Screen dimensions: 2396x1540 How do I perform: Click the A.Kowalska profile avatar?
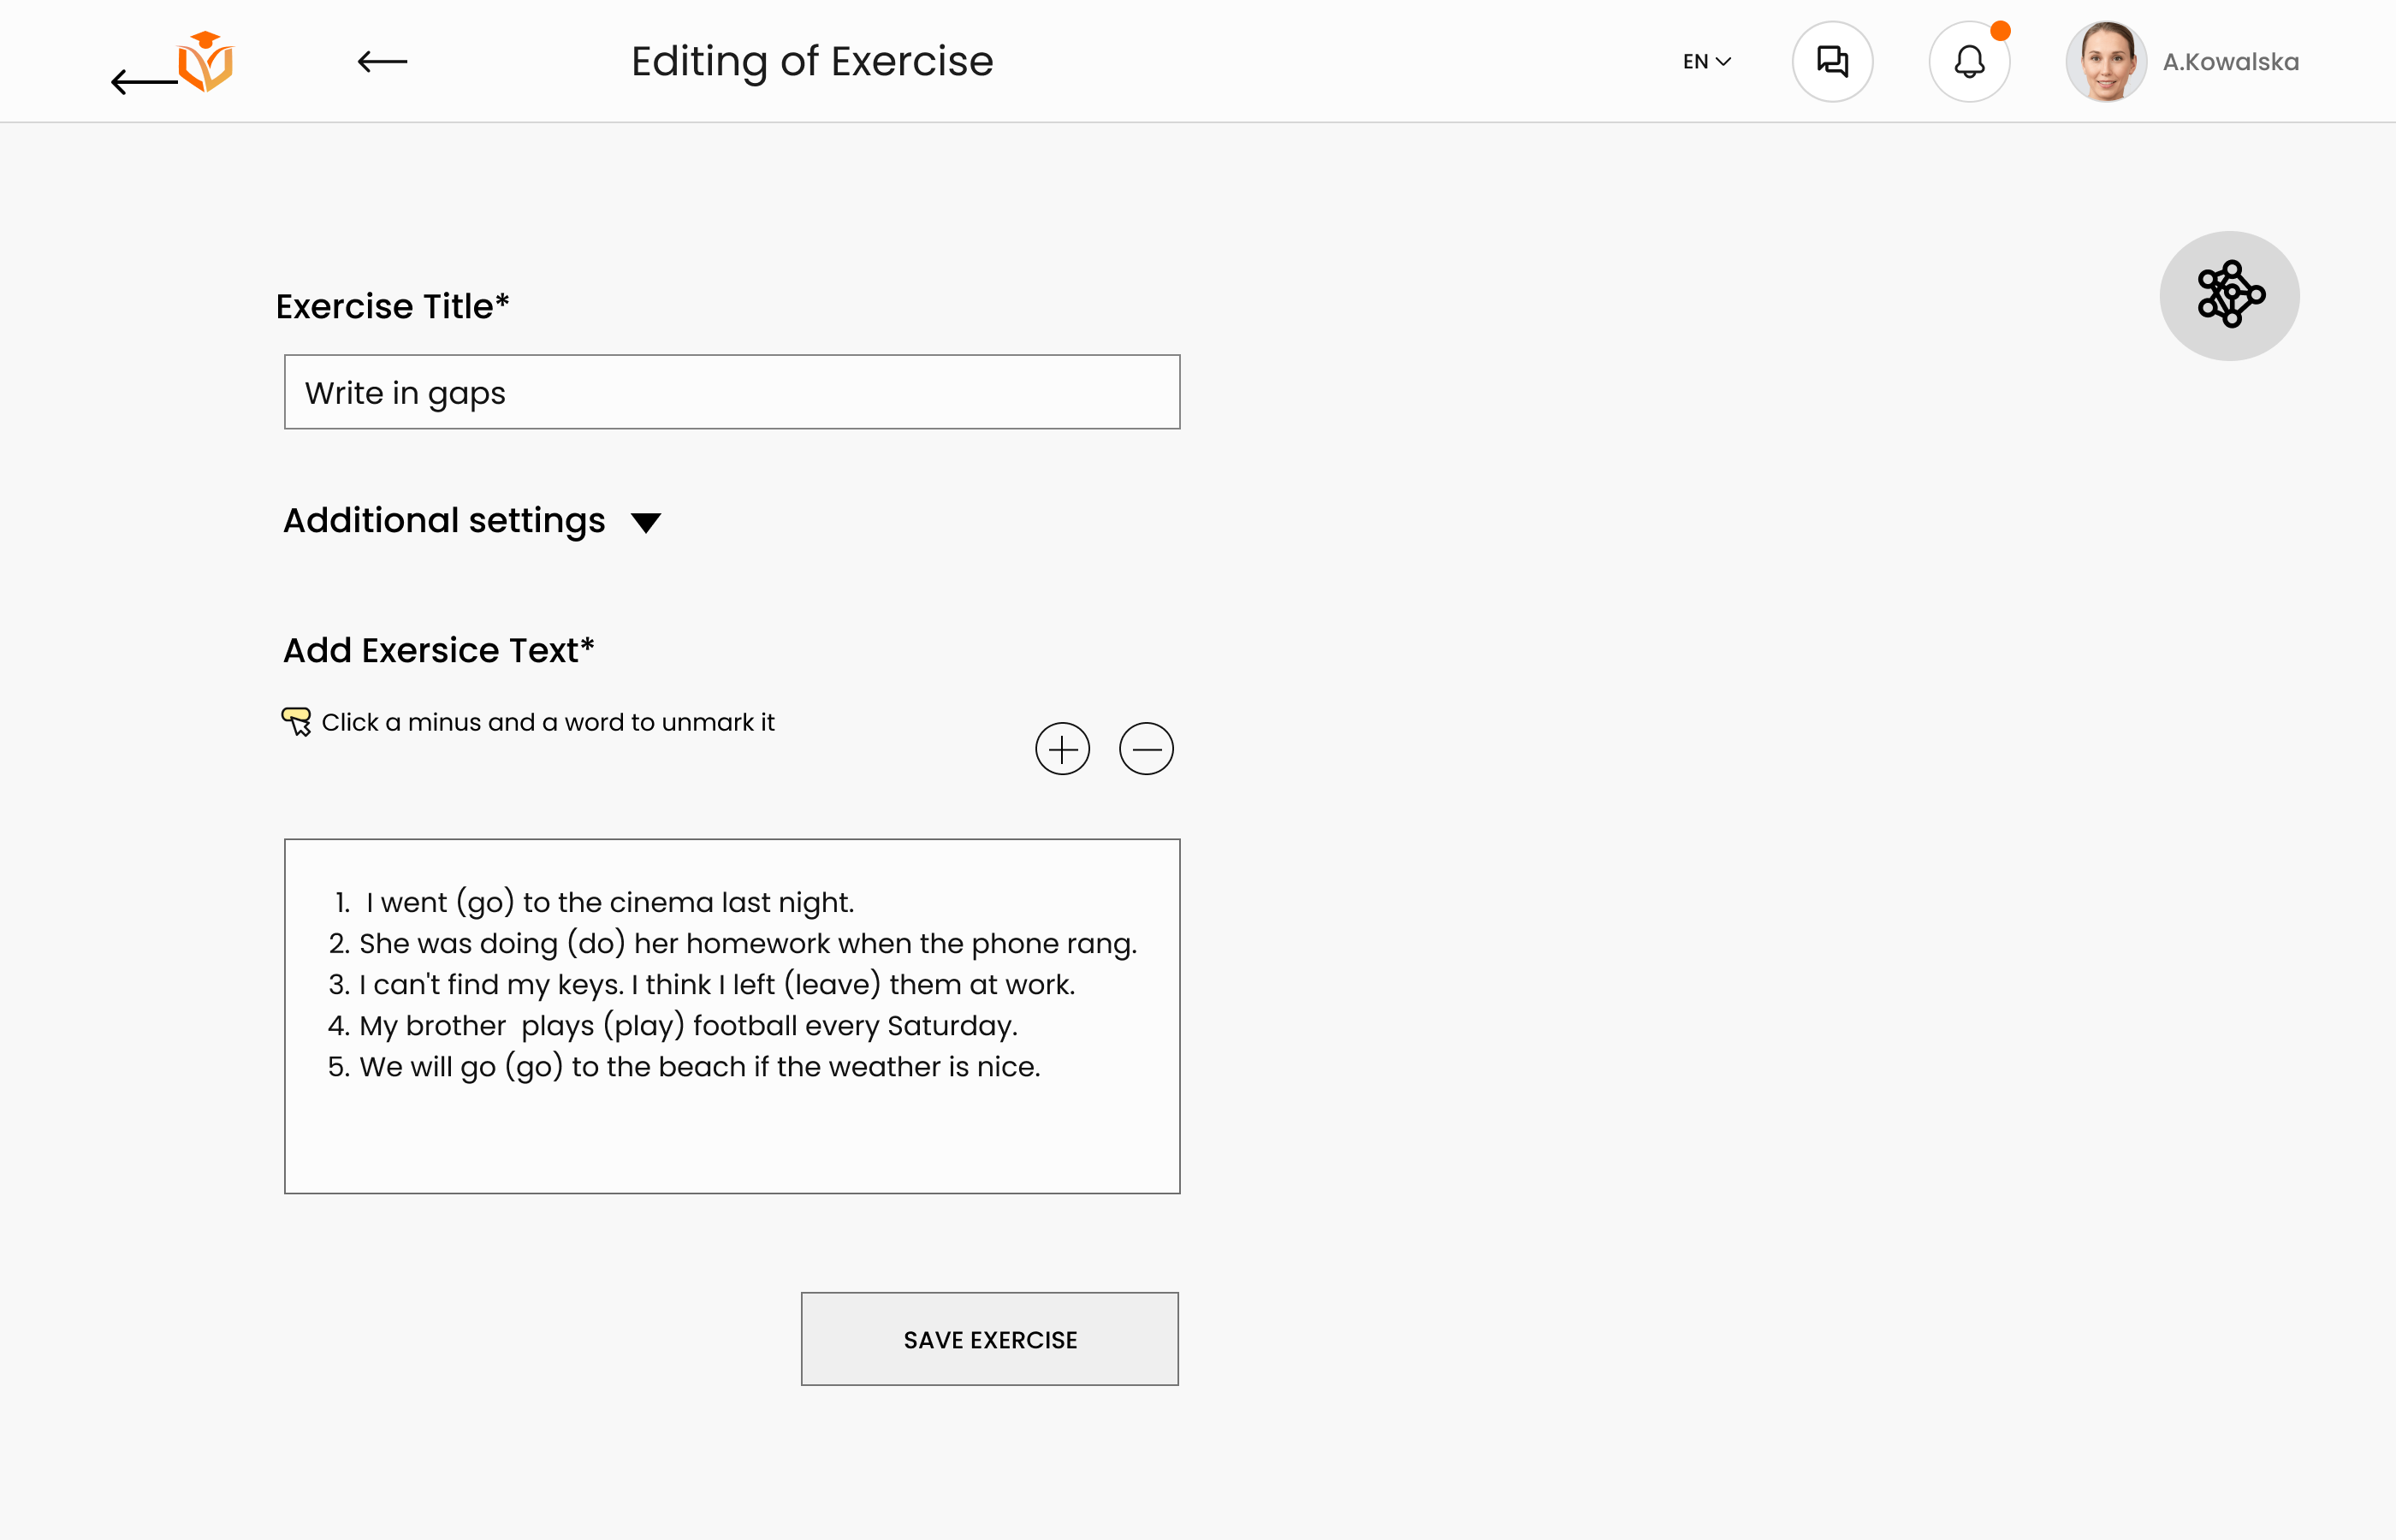(x=2106, y=62)
